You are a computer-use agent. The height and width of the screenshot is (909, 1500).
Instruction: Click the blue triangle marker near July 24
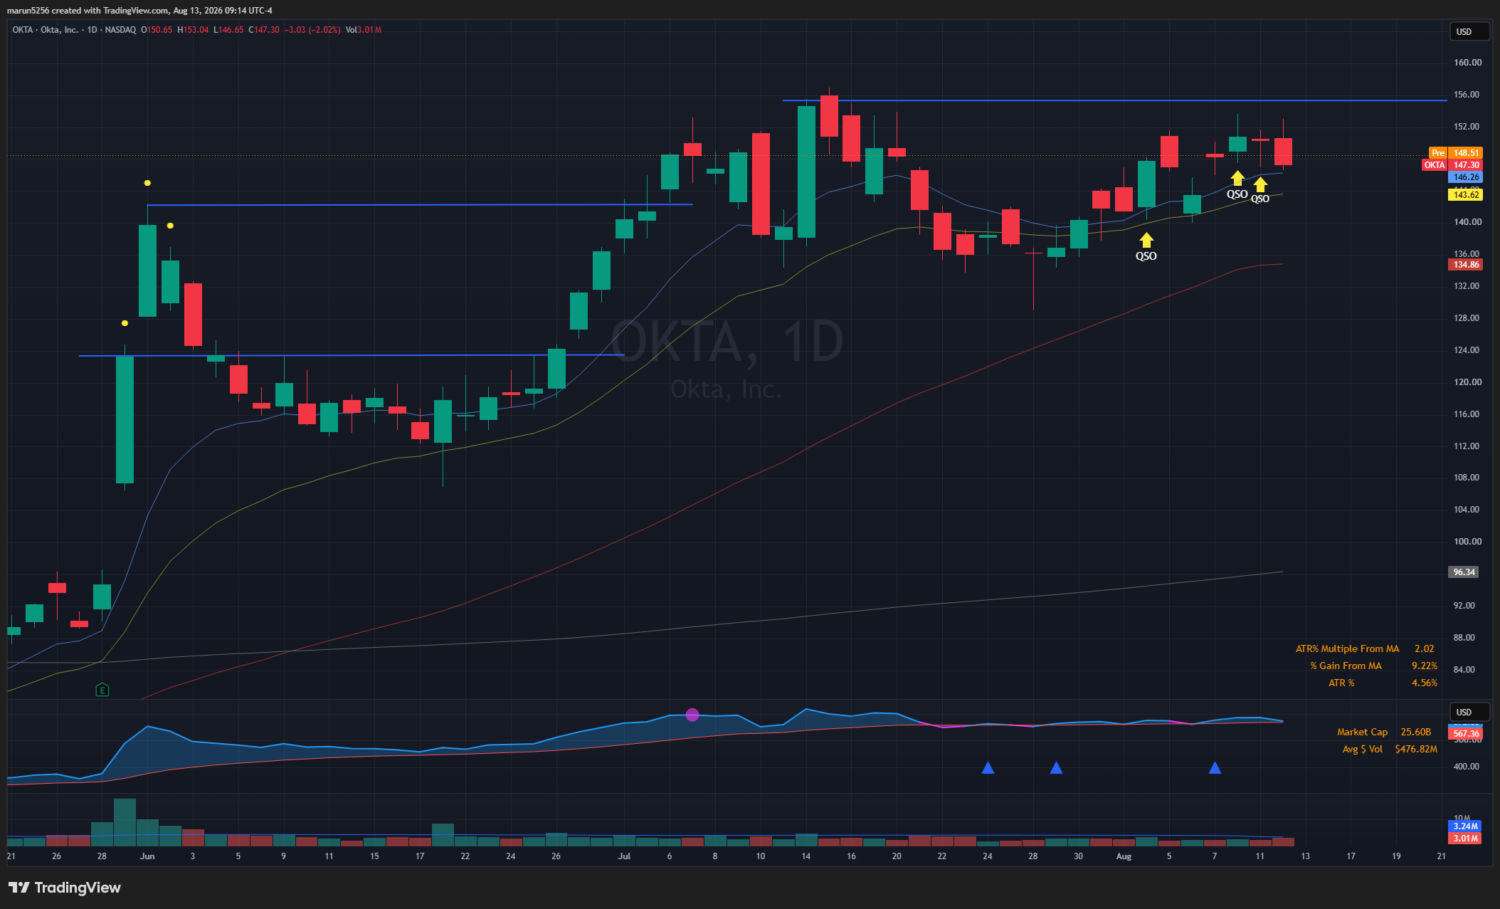pyautogui.click(x=988, y=768)
